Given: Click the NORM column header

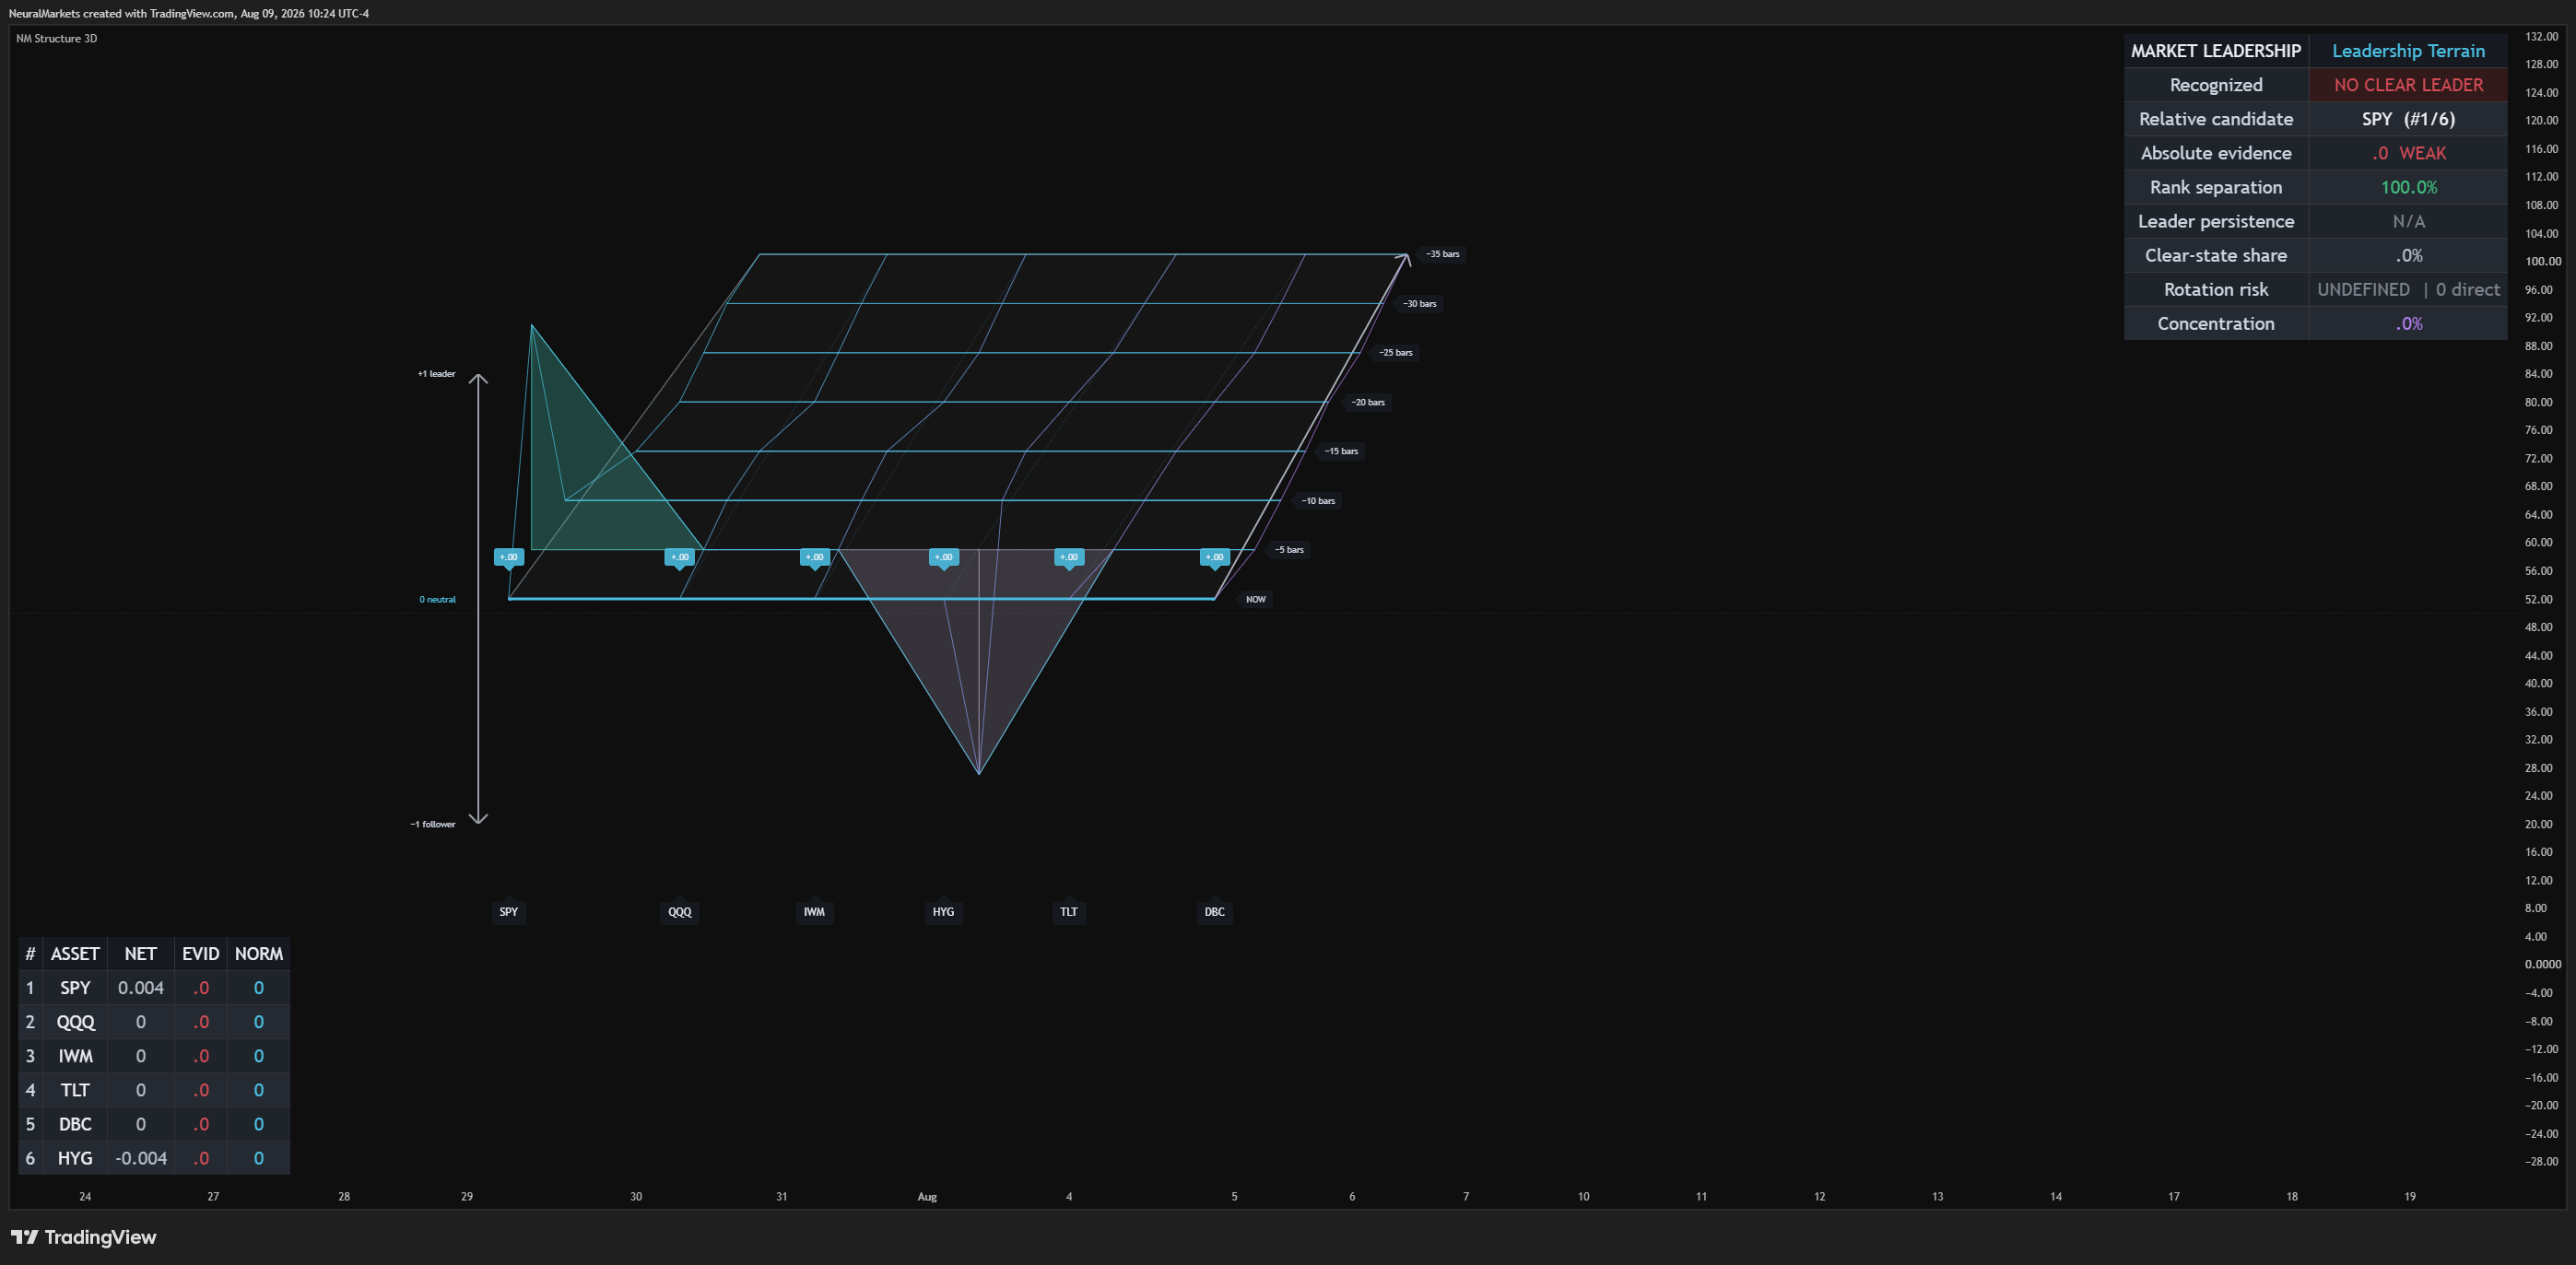Looking at the screenshot, I should coord(258,954).
